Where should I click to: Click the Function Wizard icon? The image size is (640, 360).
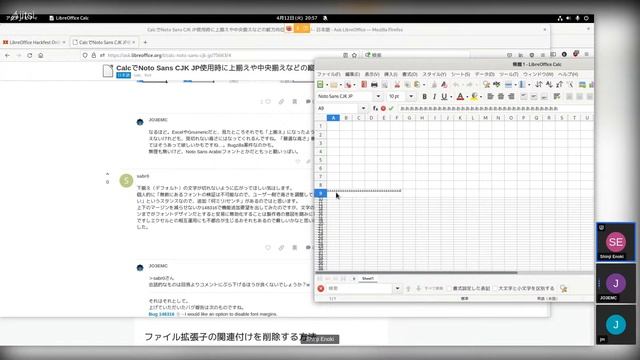(x=375, y=108)
